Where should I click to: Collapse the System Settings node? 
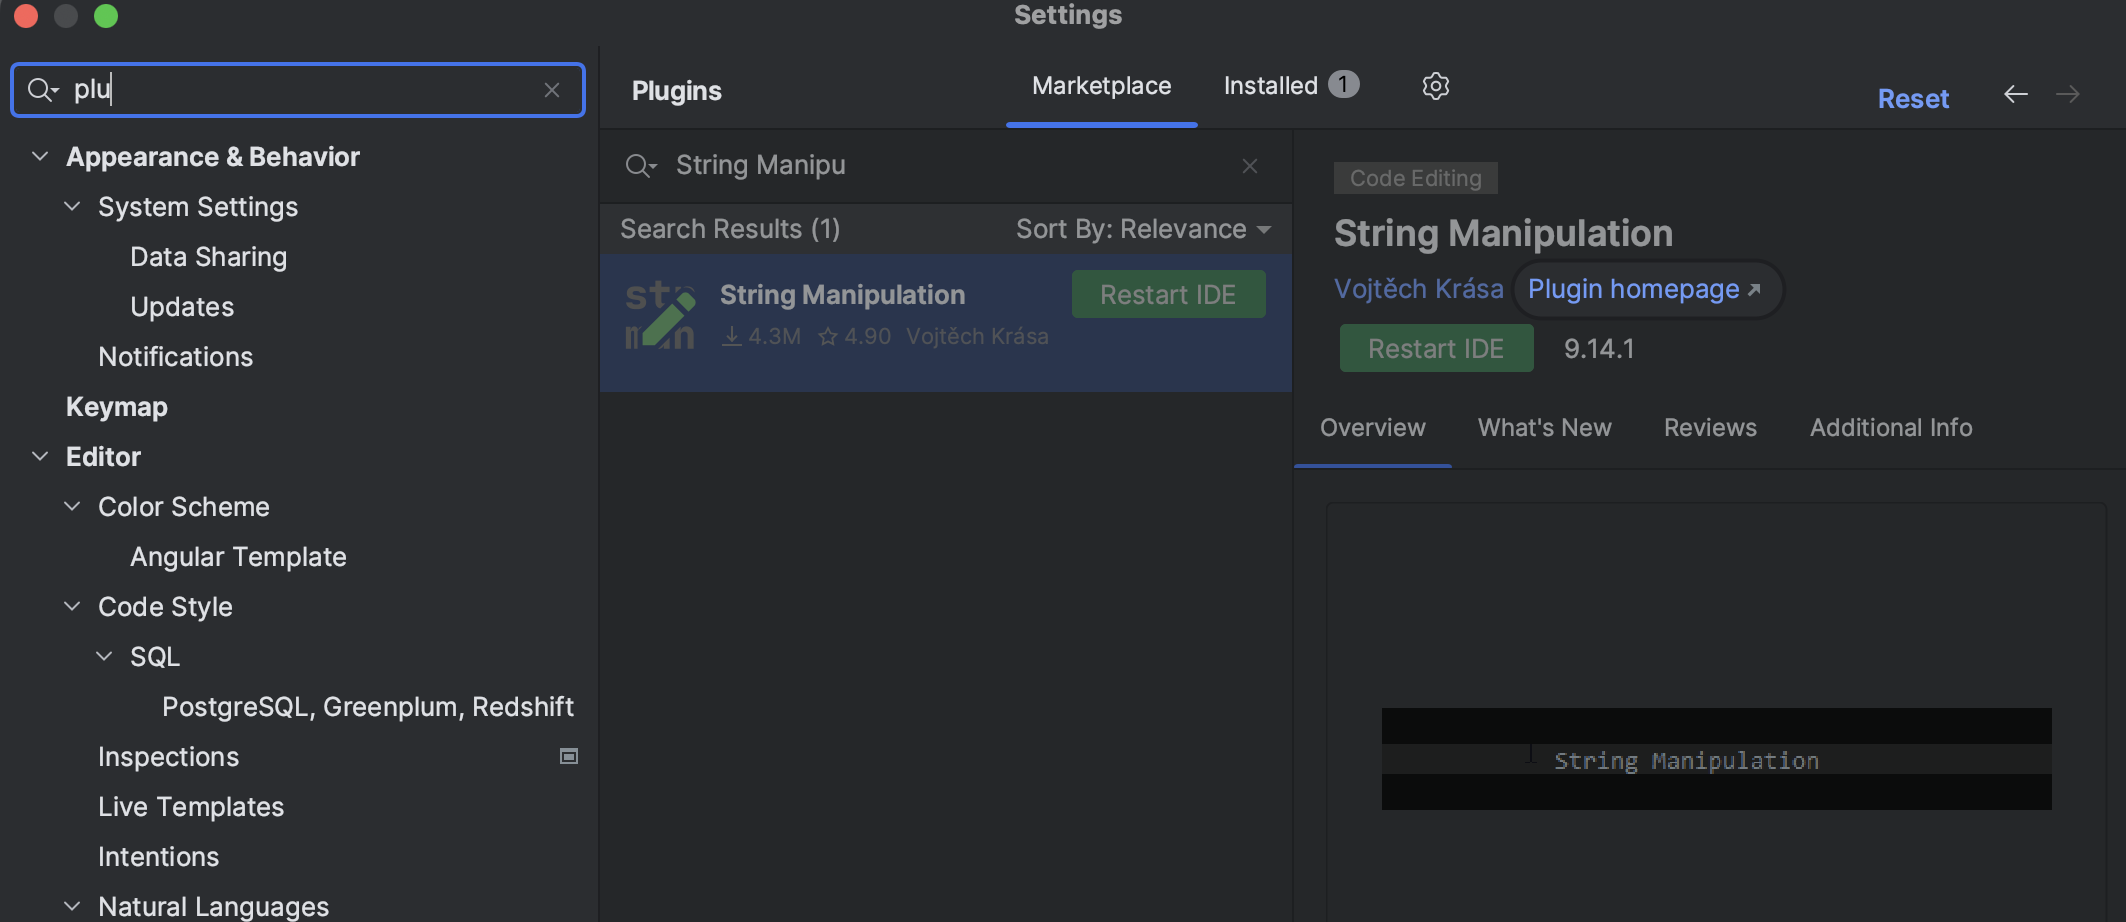pyautogui.click(x=72, y=207)
